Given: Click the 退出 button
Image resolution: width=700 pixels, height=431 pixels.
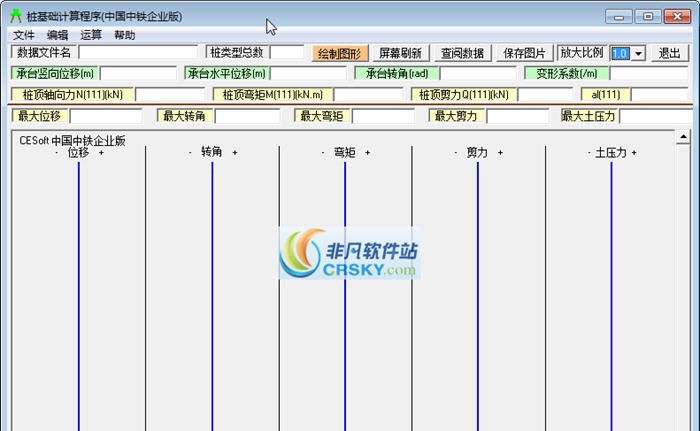Looking at the screenshot, I should (x=669, y=53).
